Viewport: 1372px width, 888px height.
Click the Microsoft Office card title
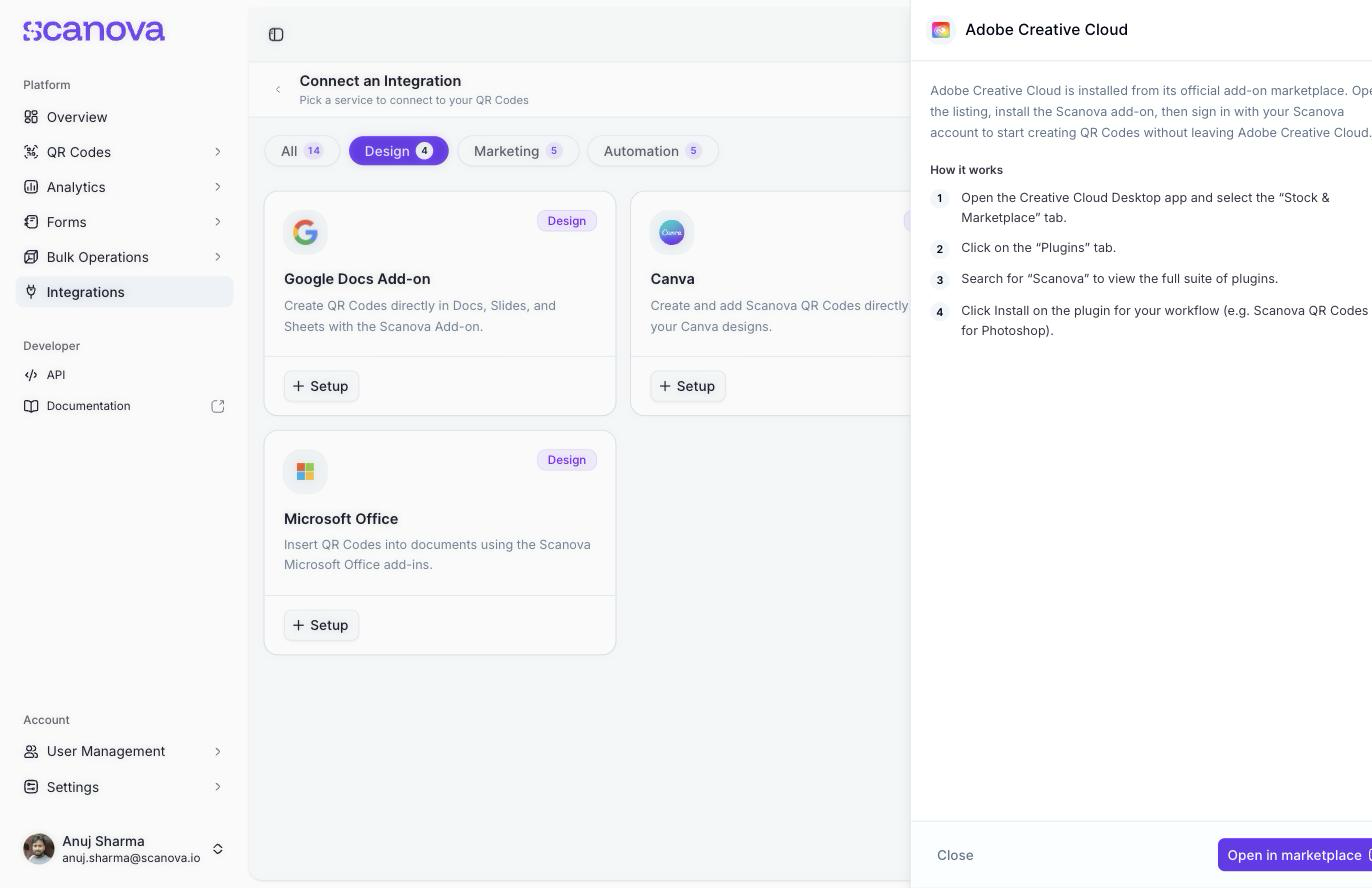(x=341, y=519)
